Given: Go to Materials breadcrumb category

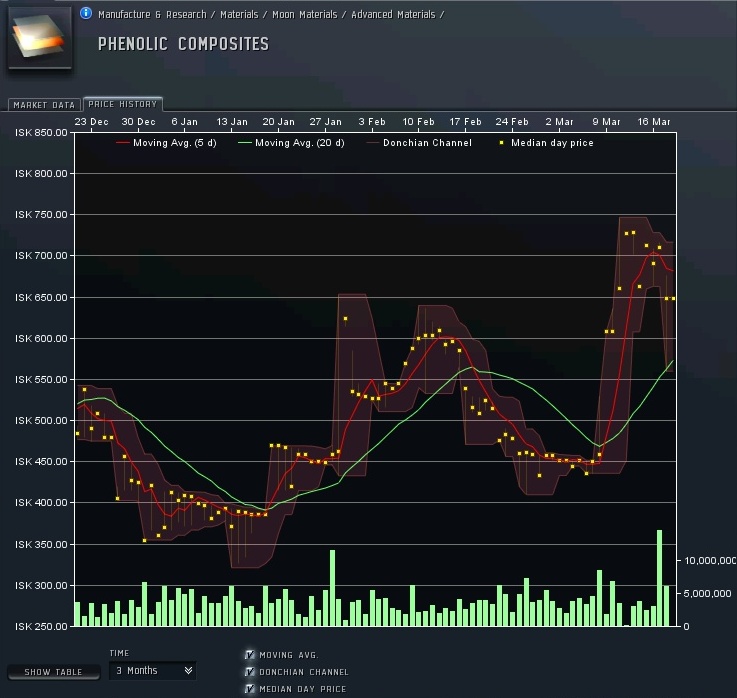Looking at the screenshot, I should (x=239, y=15).
